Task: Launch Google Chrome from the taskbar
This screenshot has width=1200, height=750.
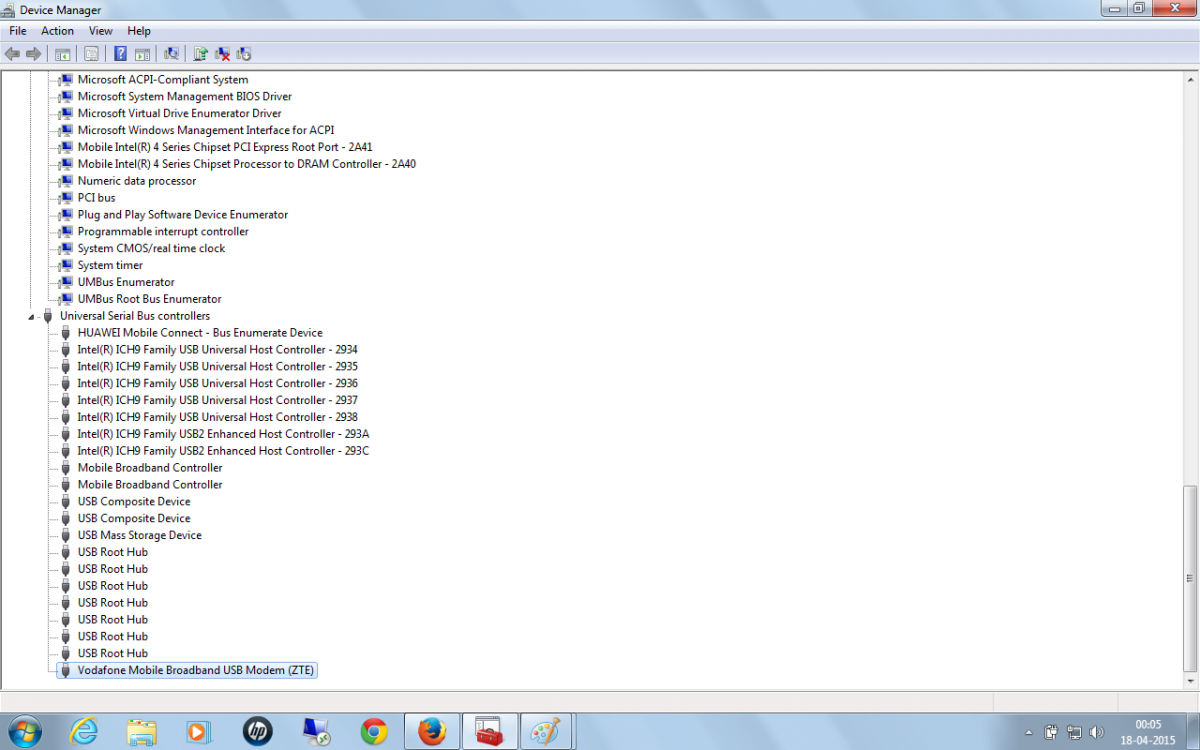Action: (x=374, y=731)
